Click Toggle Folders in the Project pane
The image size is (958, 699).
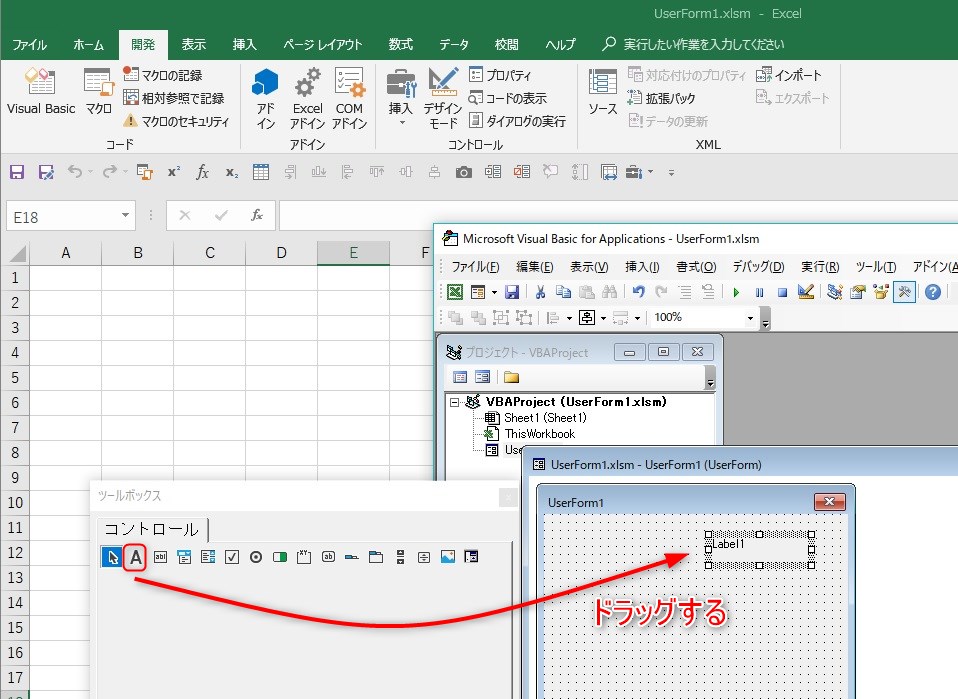(x=511, y=377)
